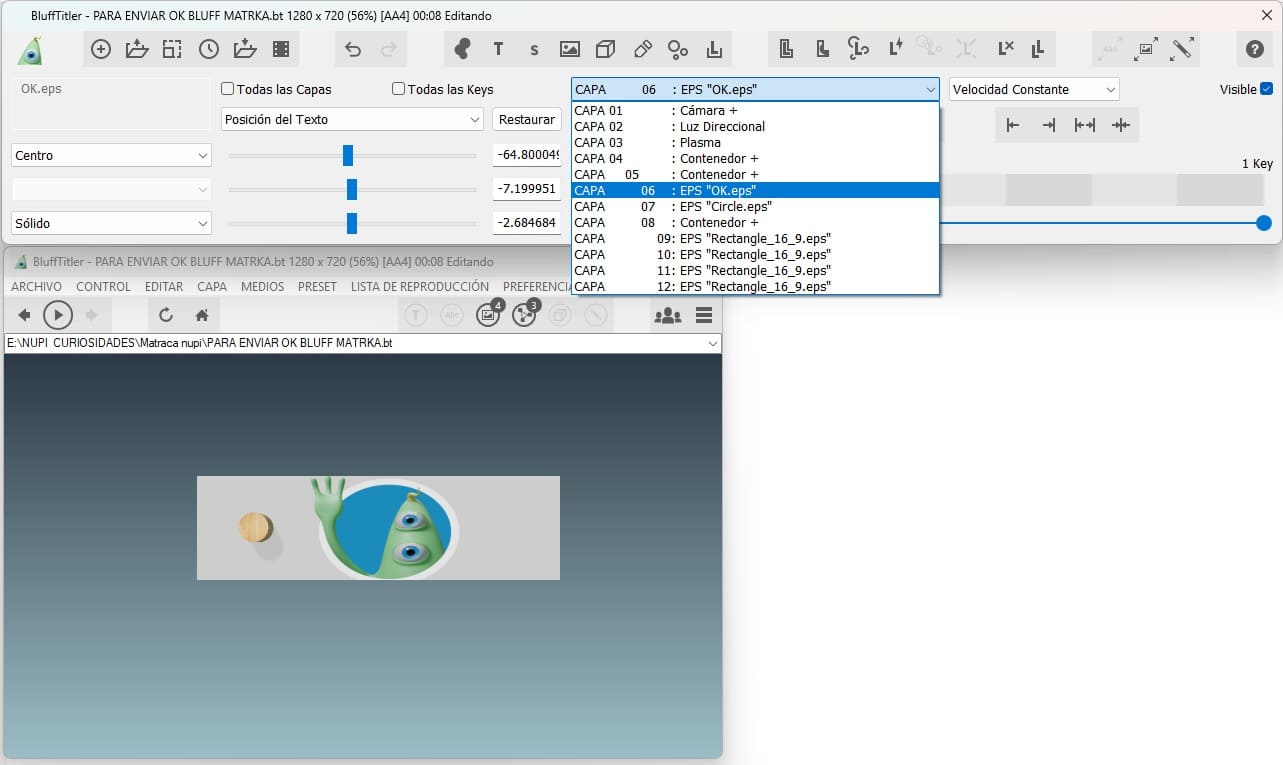Viewport: 1283px width, 765px height.
Task: Click the L icon with circular arrow
Action: pos(858,48)
